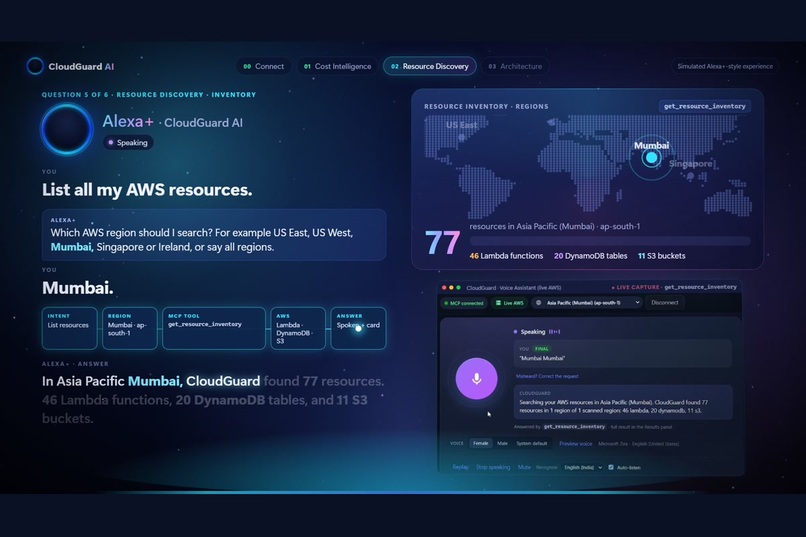806x537 pixels.
Task: Click the Alexa+ glowing orb avatar
Action: [x=67, y=129]
